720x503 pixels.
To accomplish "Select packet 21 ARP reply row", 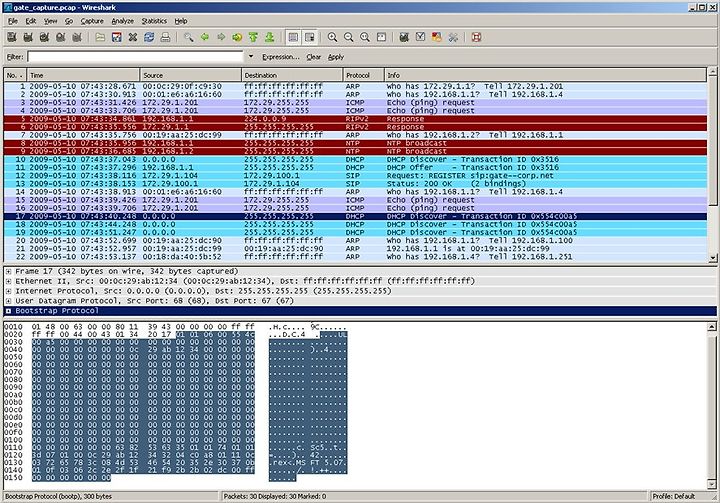I will pyautogui.click(x=355, y=249).
